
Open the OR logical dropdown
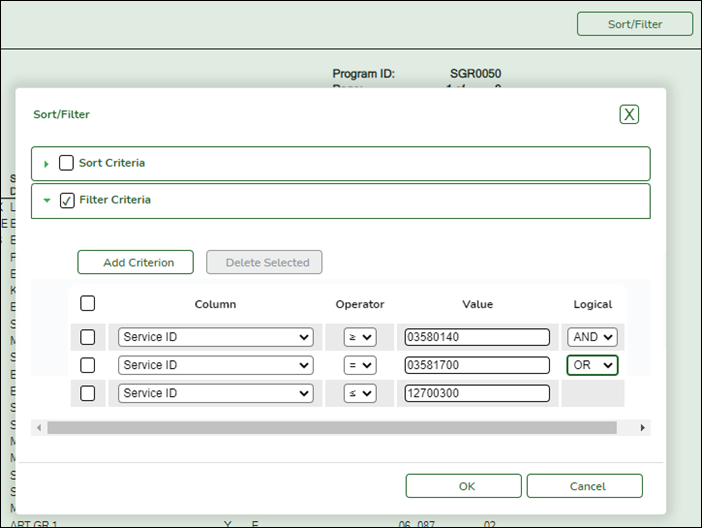click(x=592, y=365)
